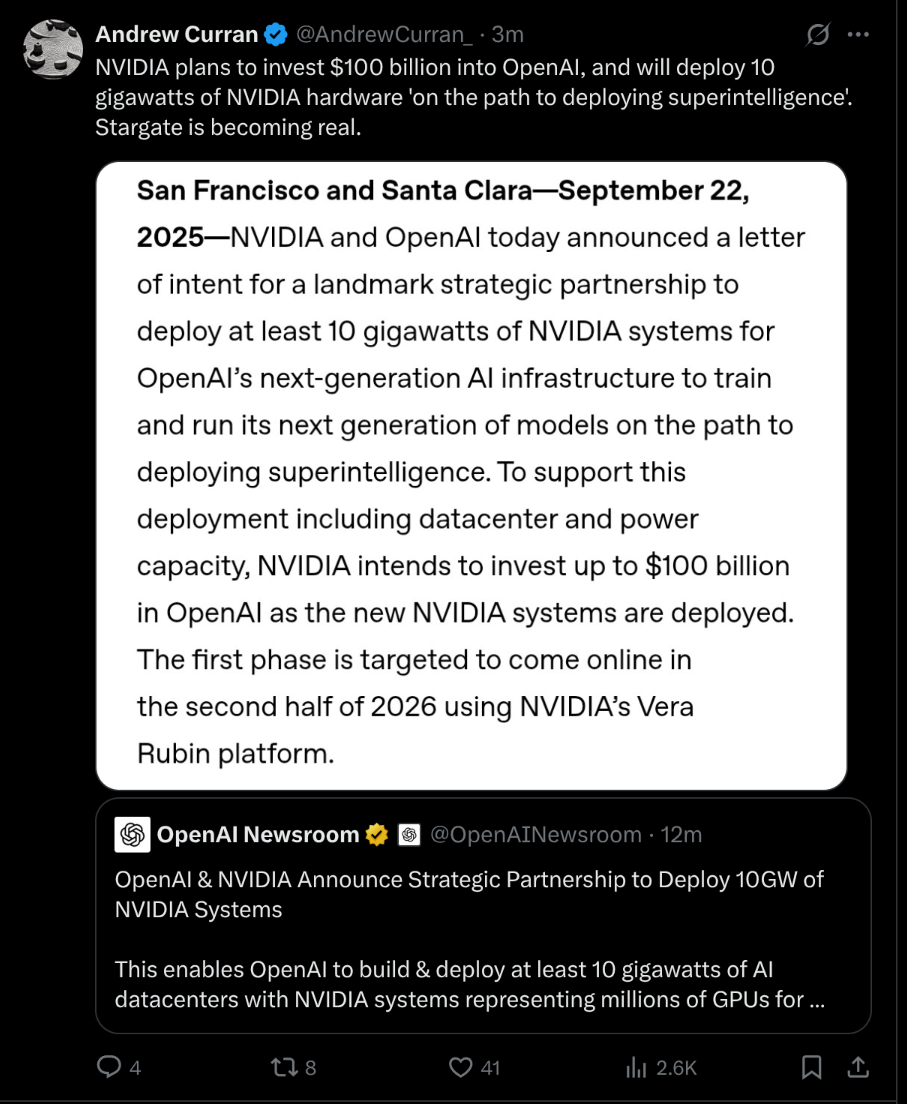Open the share post menu
Image resolution: width=907 pixels, height=1104 pixels.
point(858,1067)
